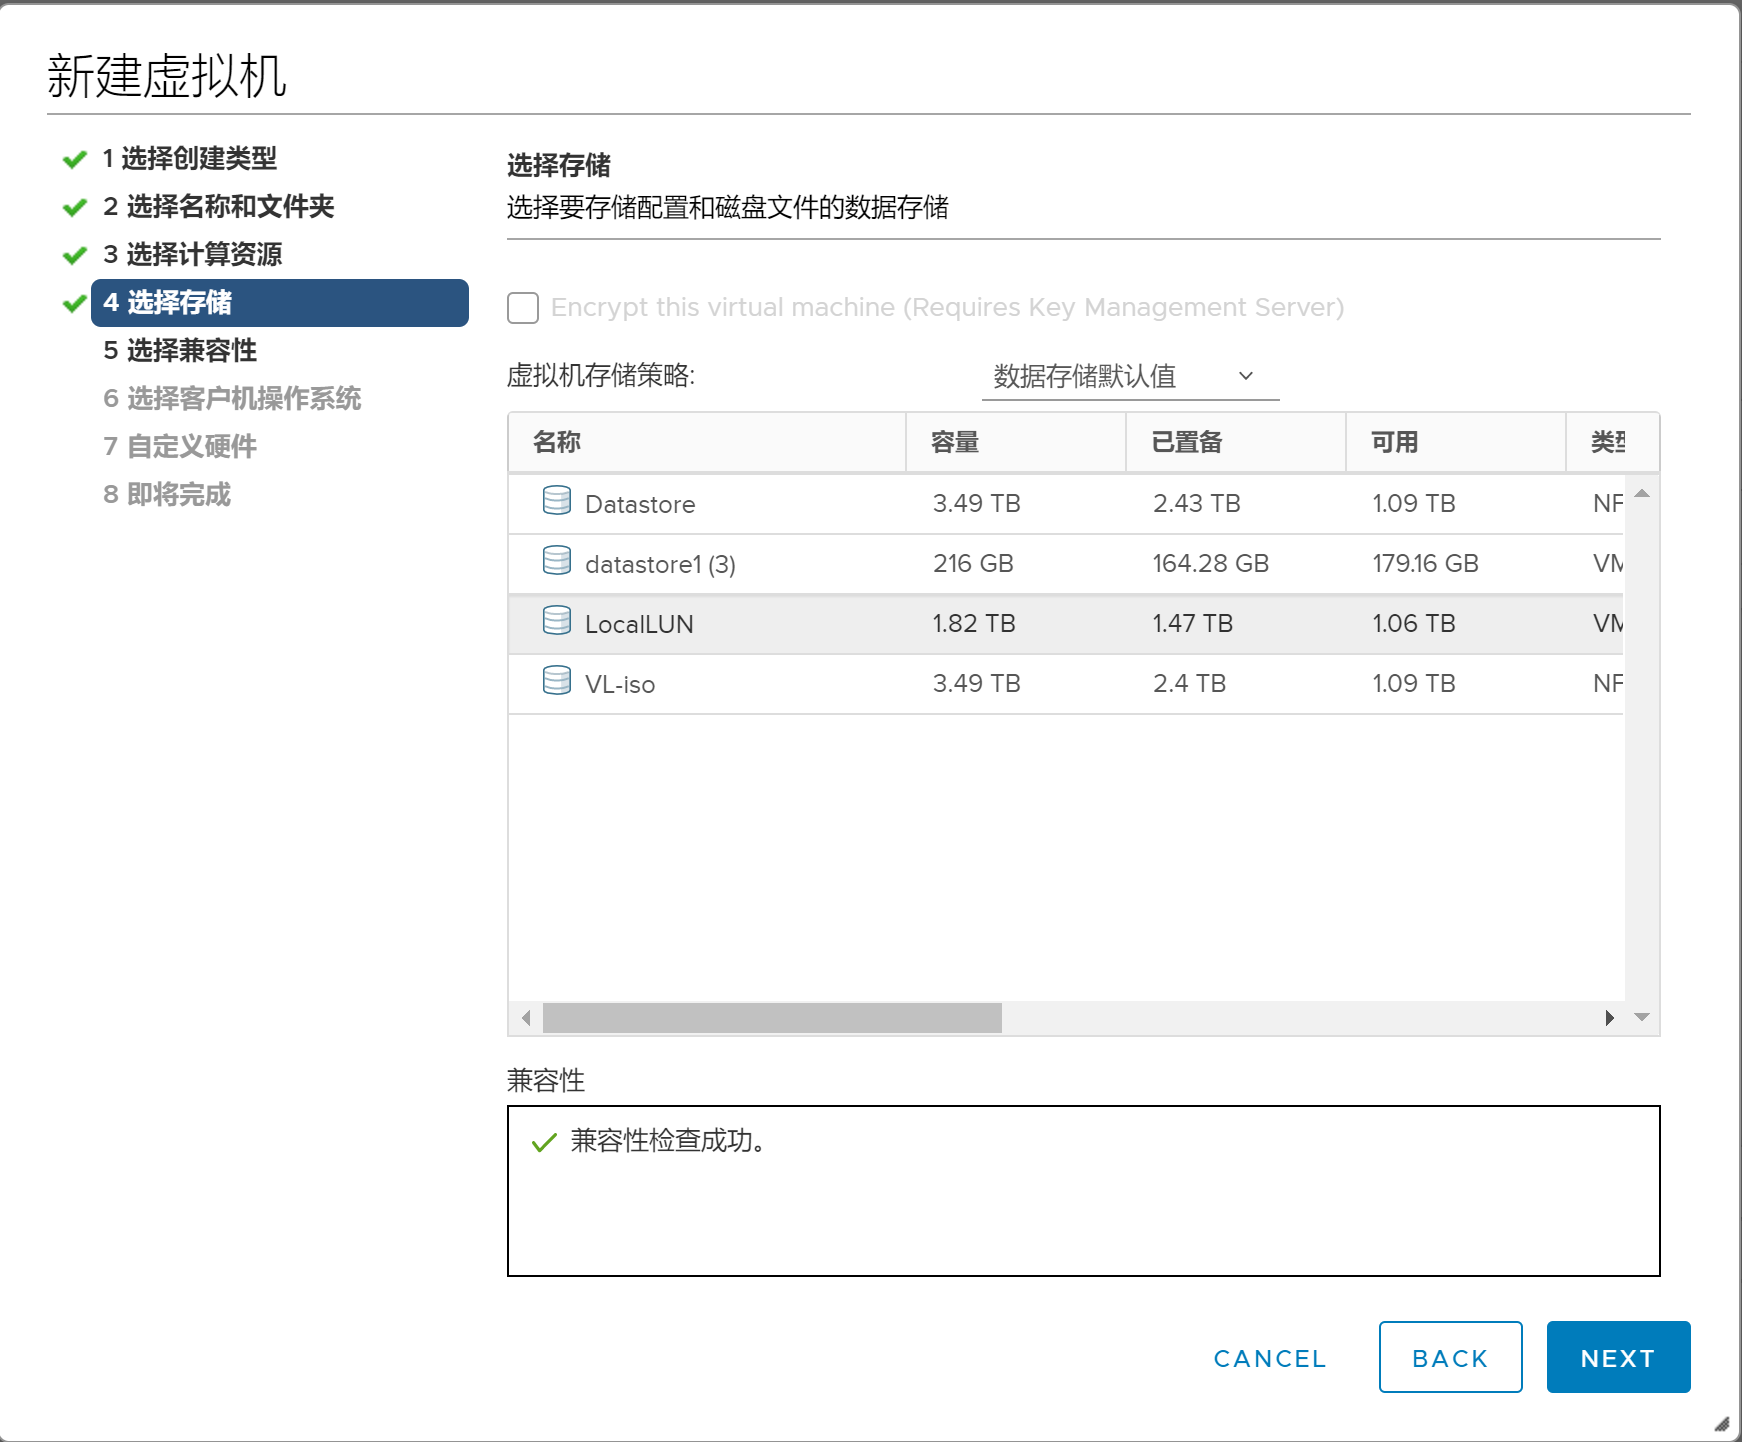Click the LocalLUN database icon
The height and width of the screenshot is (1442, 1742).
click(x=557, y=620)
